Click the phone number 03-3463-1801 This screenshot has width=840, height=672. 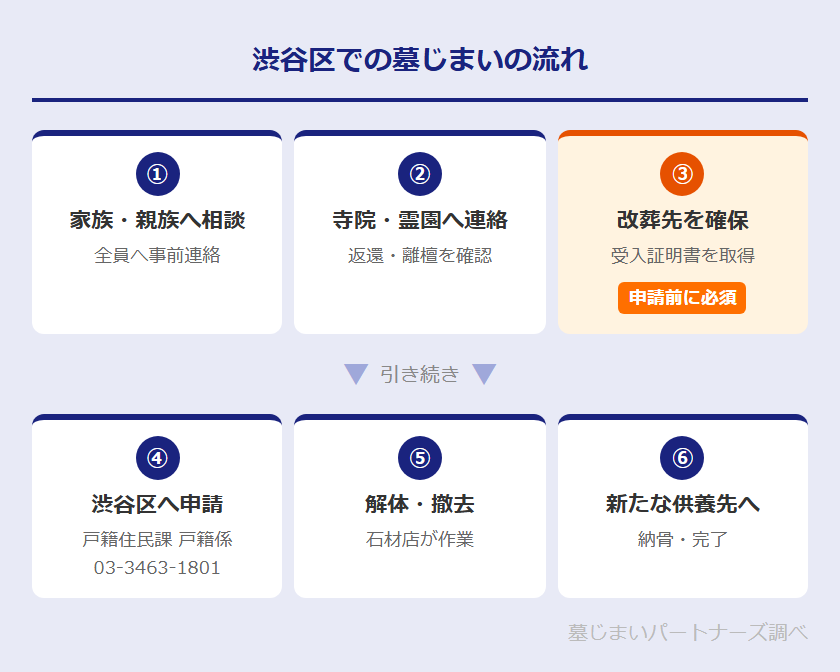click(x=157, y=568)
